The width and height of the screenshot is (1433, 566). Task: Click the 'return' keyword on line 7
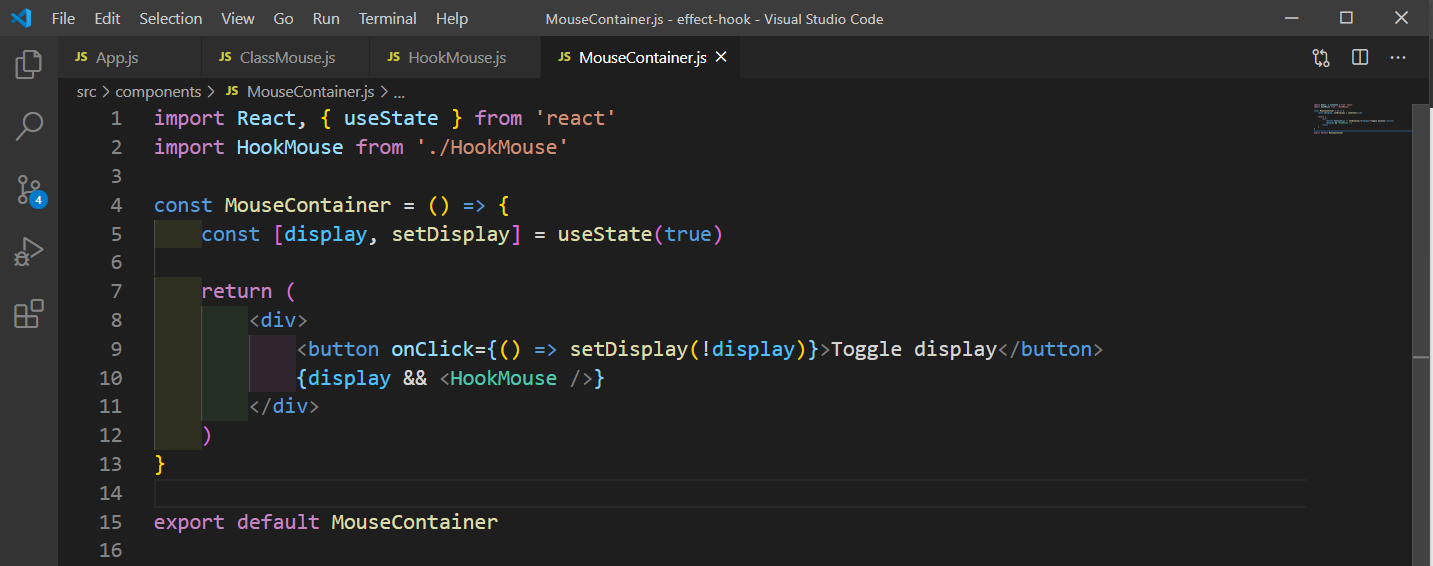[x=237, y=291]
